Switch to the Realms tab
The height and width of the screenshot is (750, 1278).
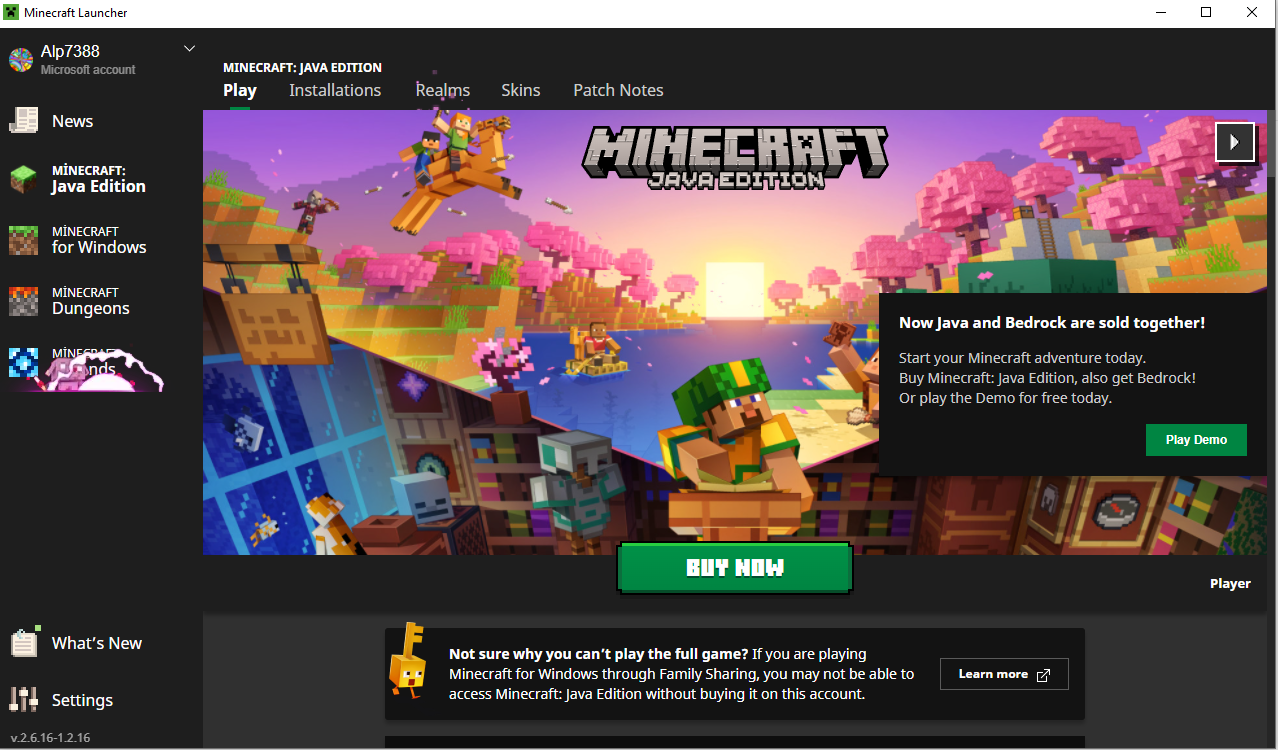(x=442, y=90)
